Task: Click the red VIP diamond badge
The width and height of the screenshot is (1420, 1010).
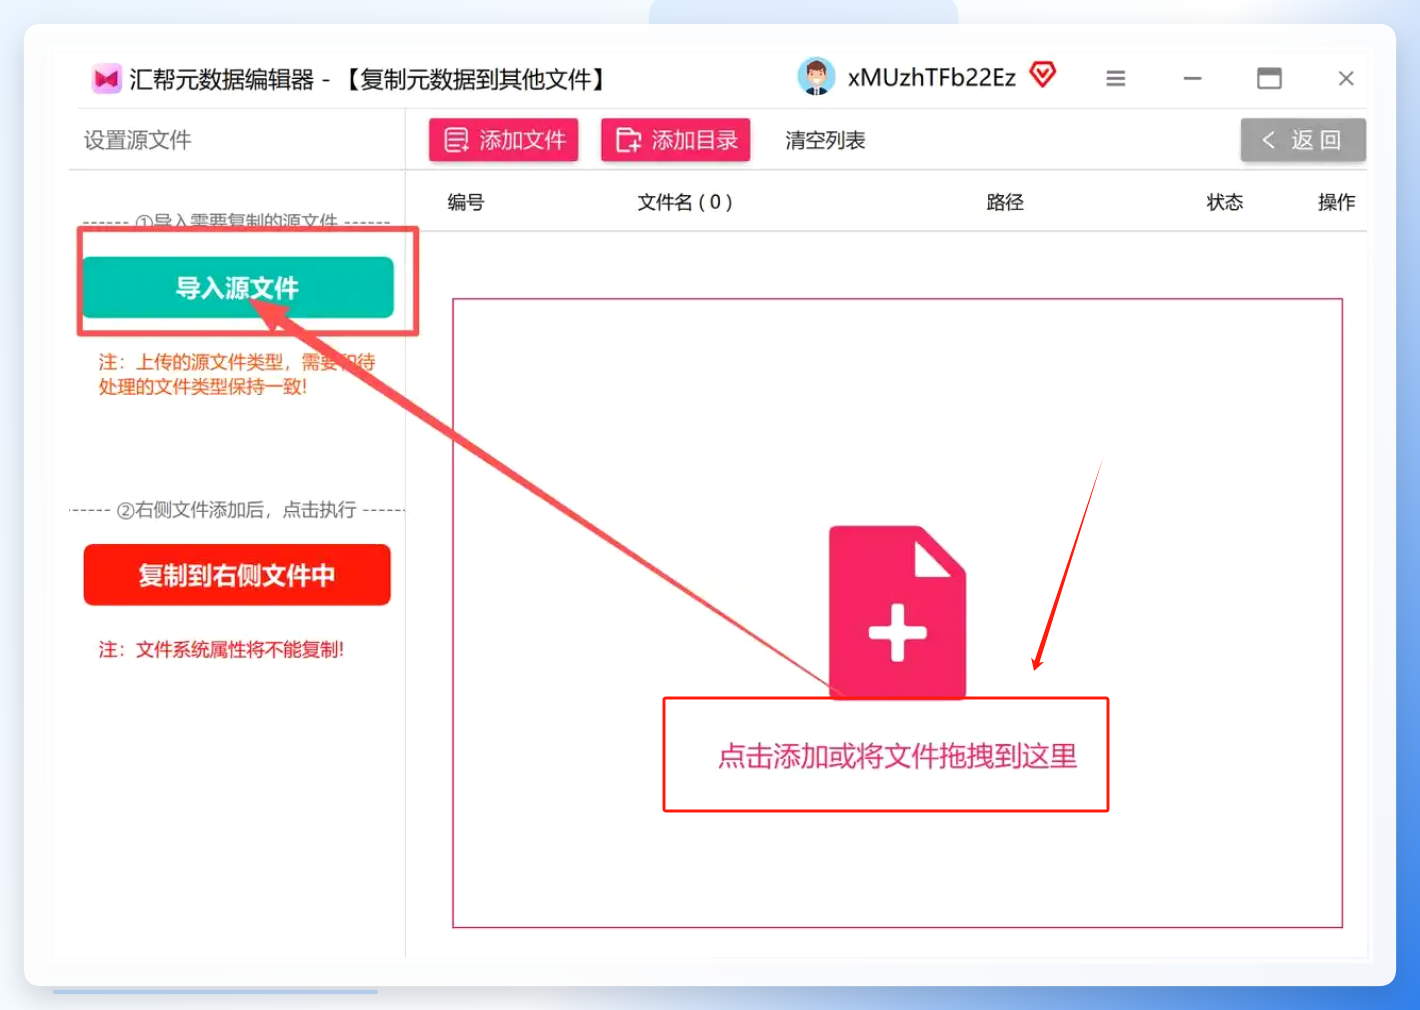Action: pyautogui.click(x=1043, y=75)
